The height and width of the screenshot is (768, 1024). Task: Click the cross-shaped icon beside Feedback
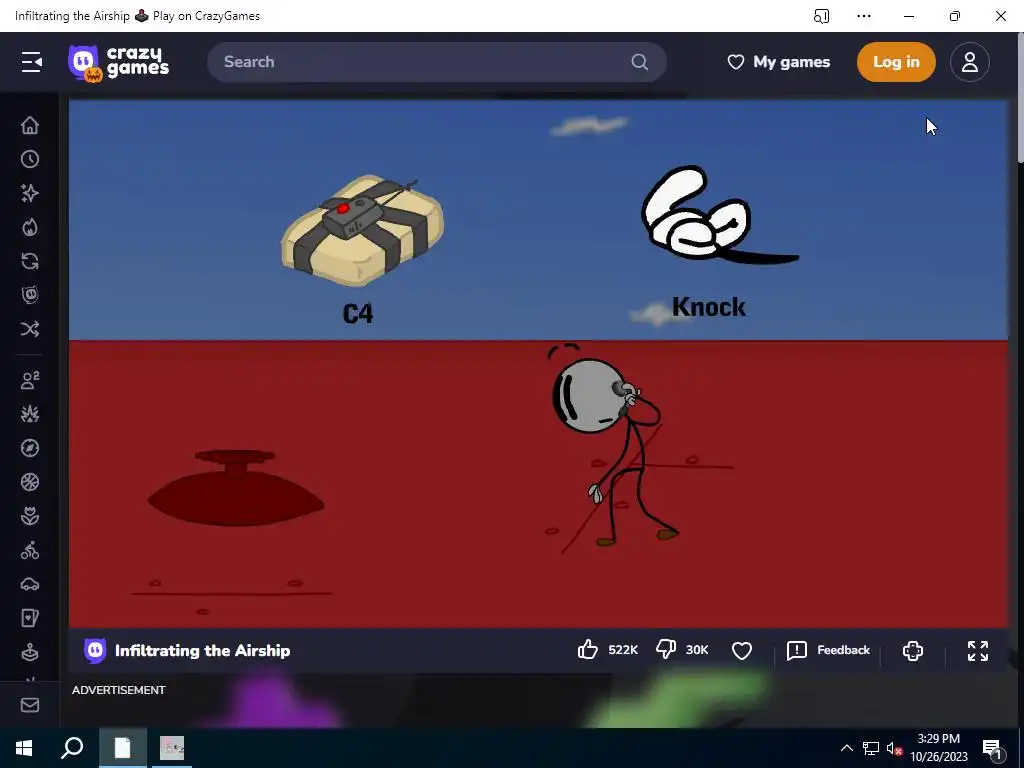pyautogui.click(x=912, y=650)
